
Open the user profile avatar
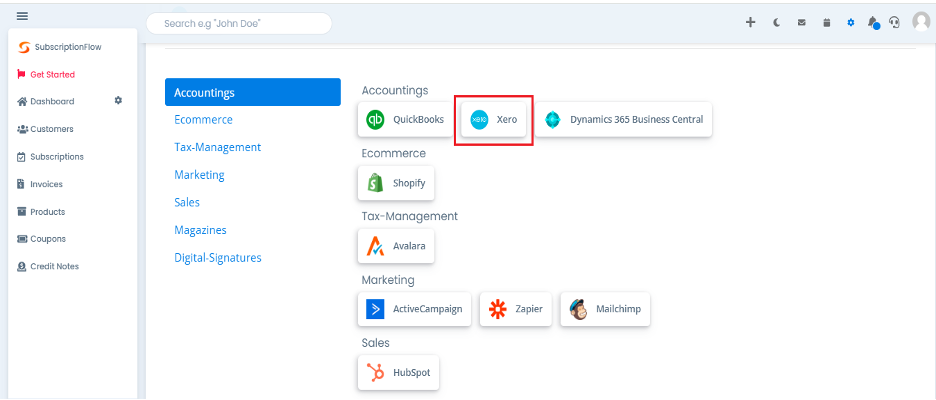click(x=921, y=22)
